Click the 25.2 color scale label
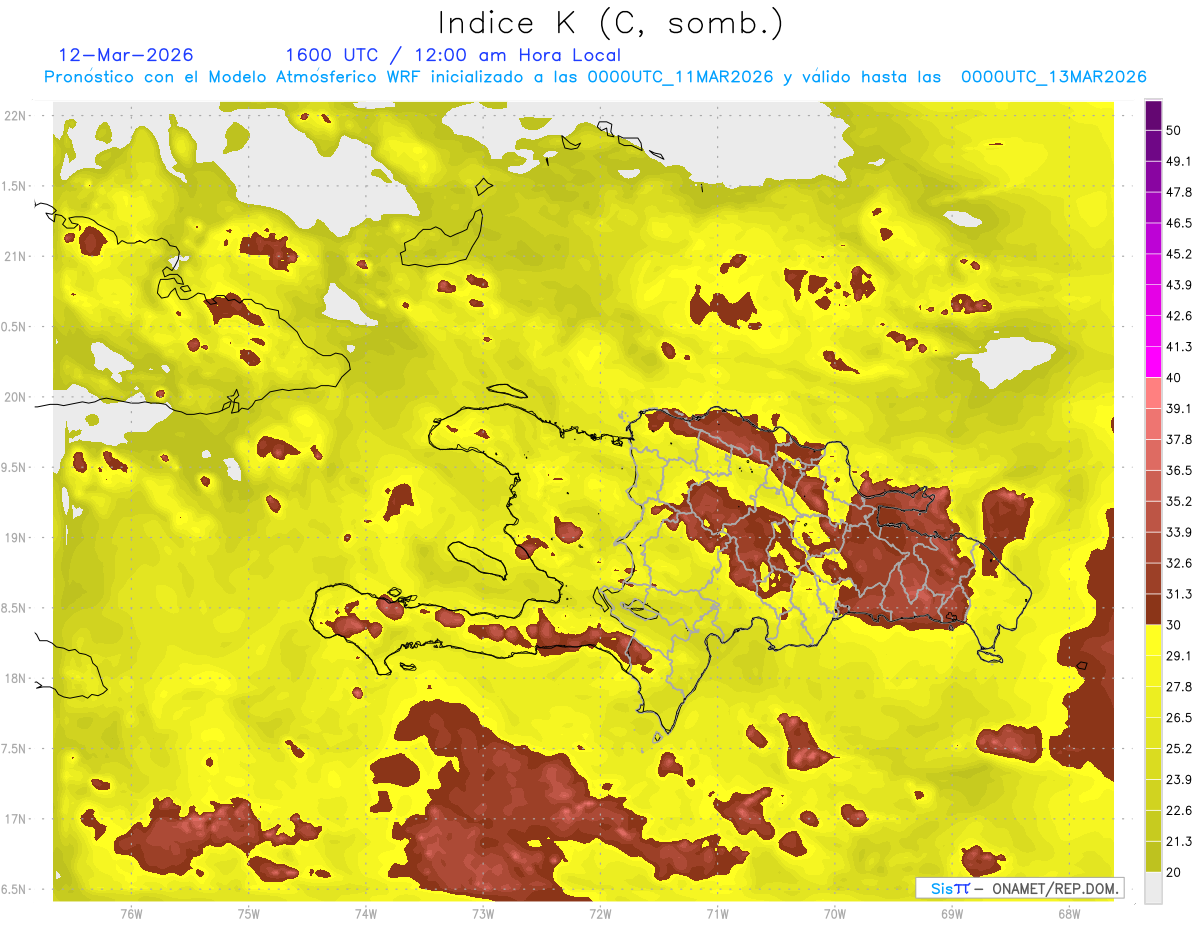 coord(1179,748)
